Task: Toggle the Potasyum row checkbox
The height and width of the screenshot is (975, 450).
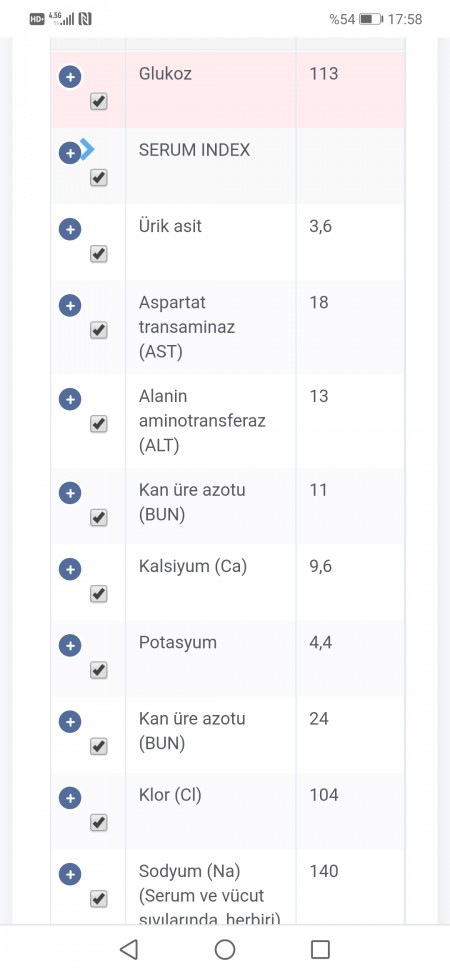Action: tap(99, 670)
